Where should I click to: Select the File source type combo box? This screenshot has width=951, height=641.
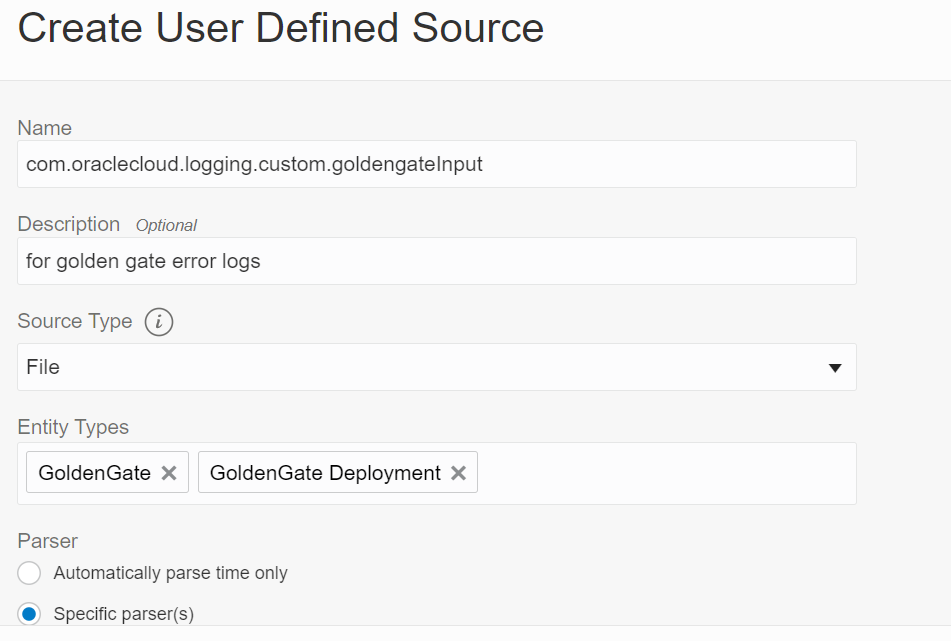point(420,367)
